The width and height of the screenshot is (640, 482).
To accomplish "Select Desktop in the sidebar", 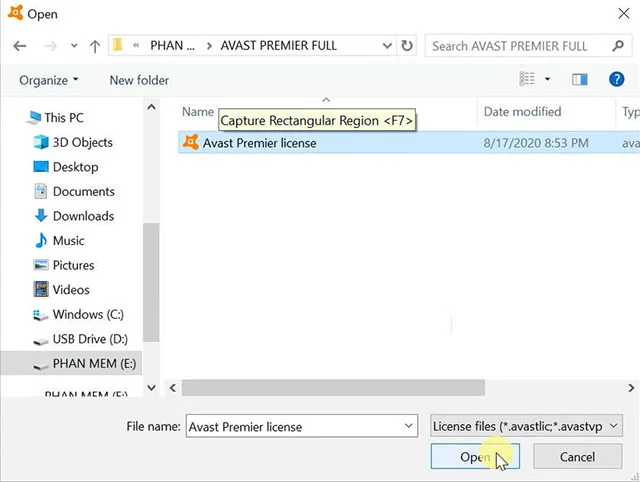I will [66, 167].
